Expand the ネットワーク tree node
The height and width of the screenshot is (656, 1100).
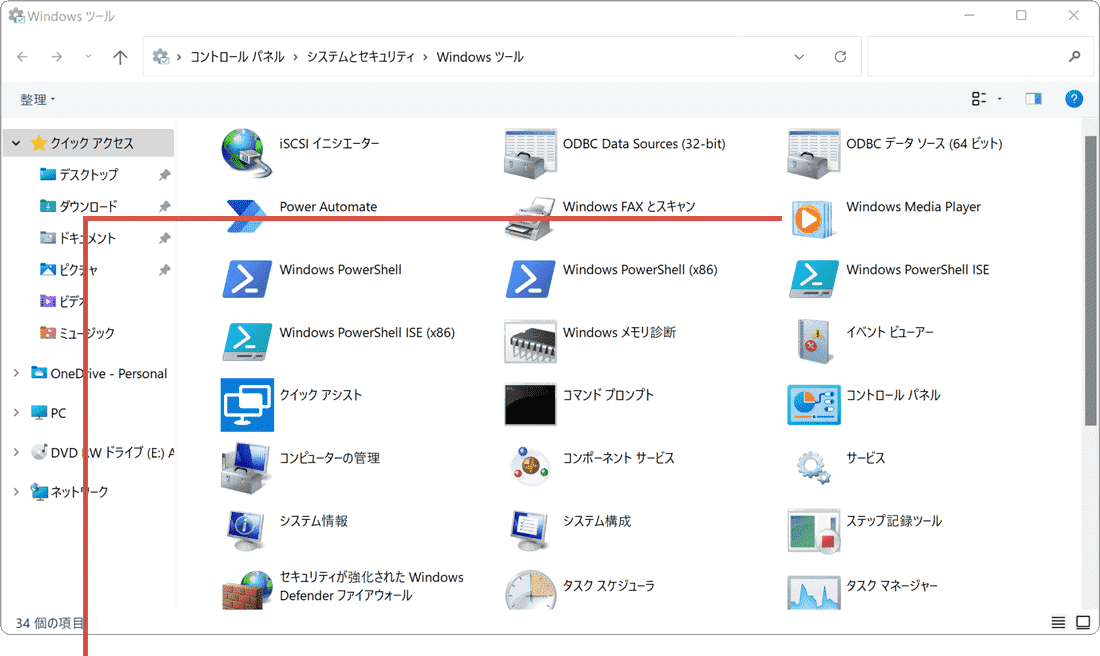click(15, 491)
